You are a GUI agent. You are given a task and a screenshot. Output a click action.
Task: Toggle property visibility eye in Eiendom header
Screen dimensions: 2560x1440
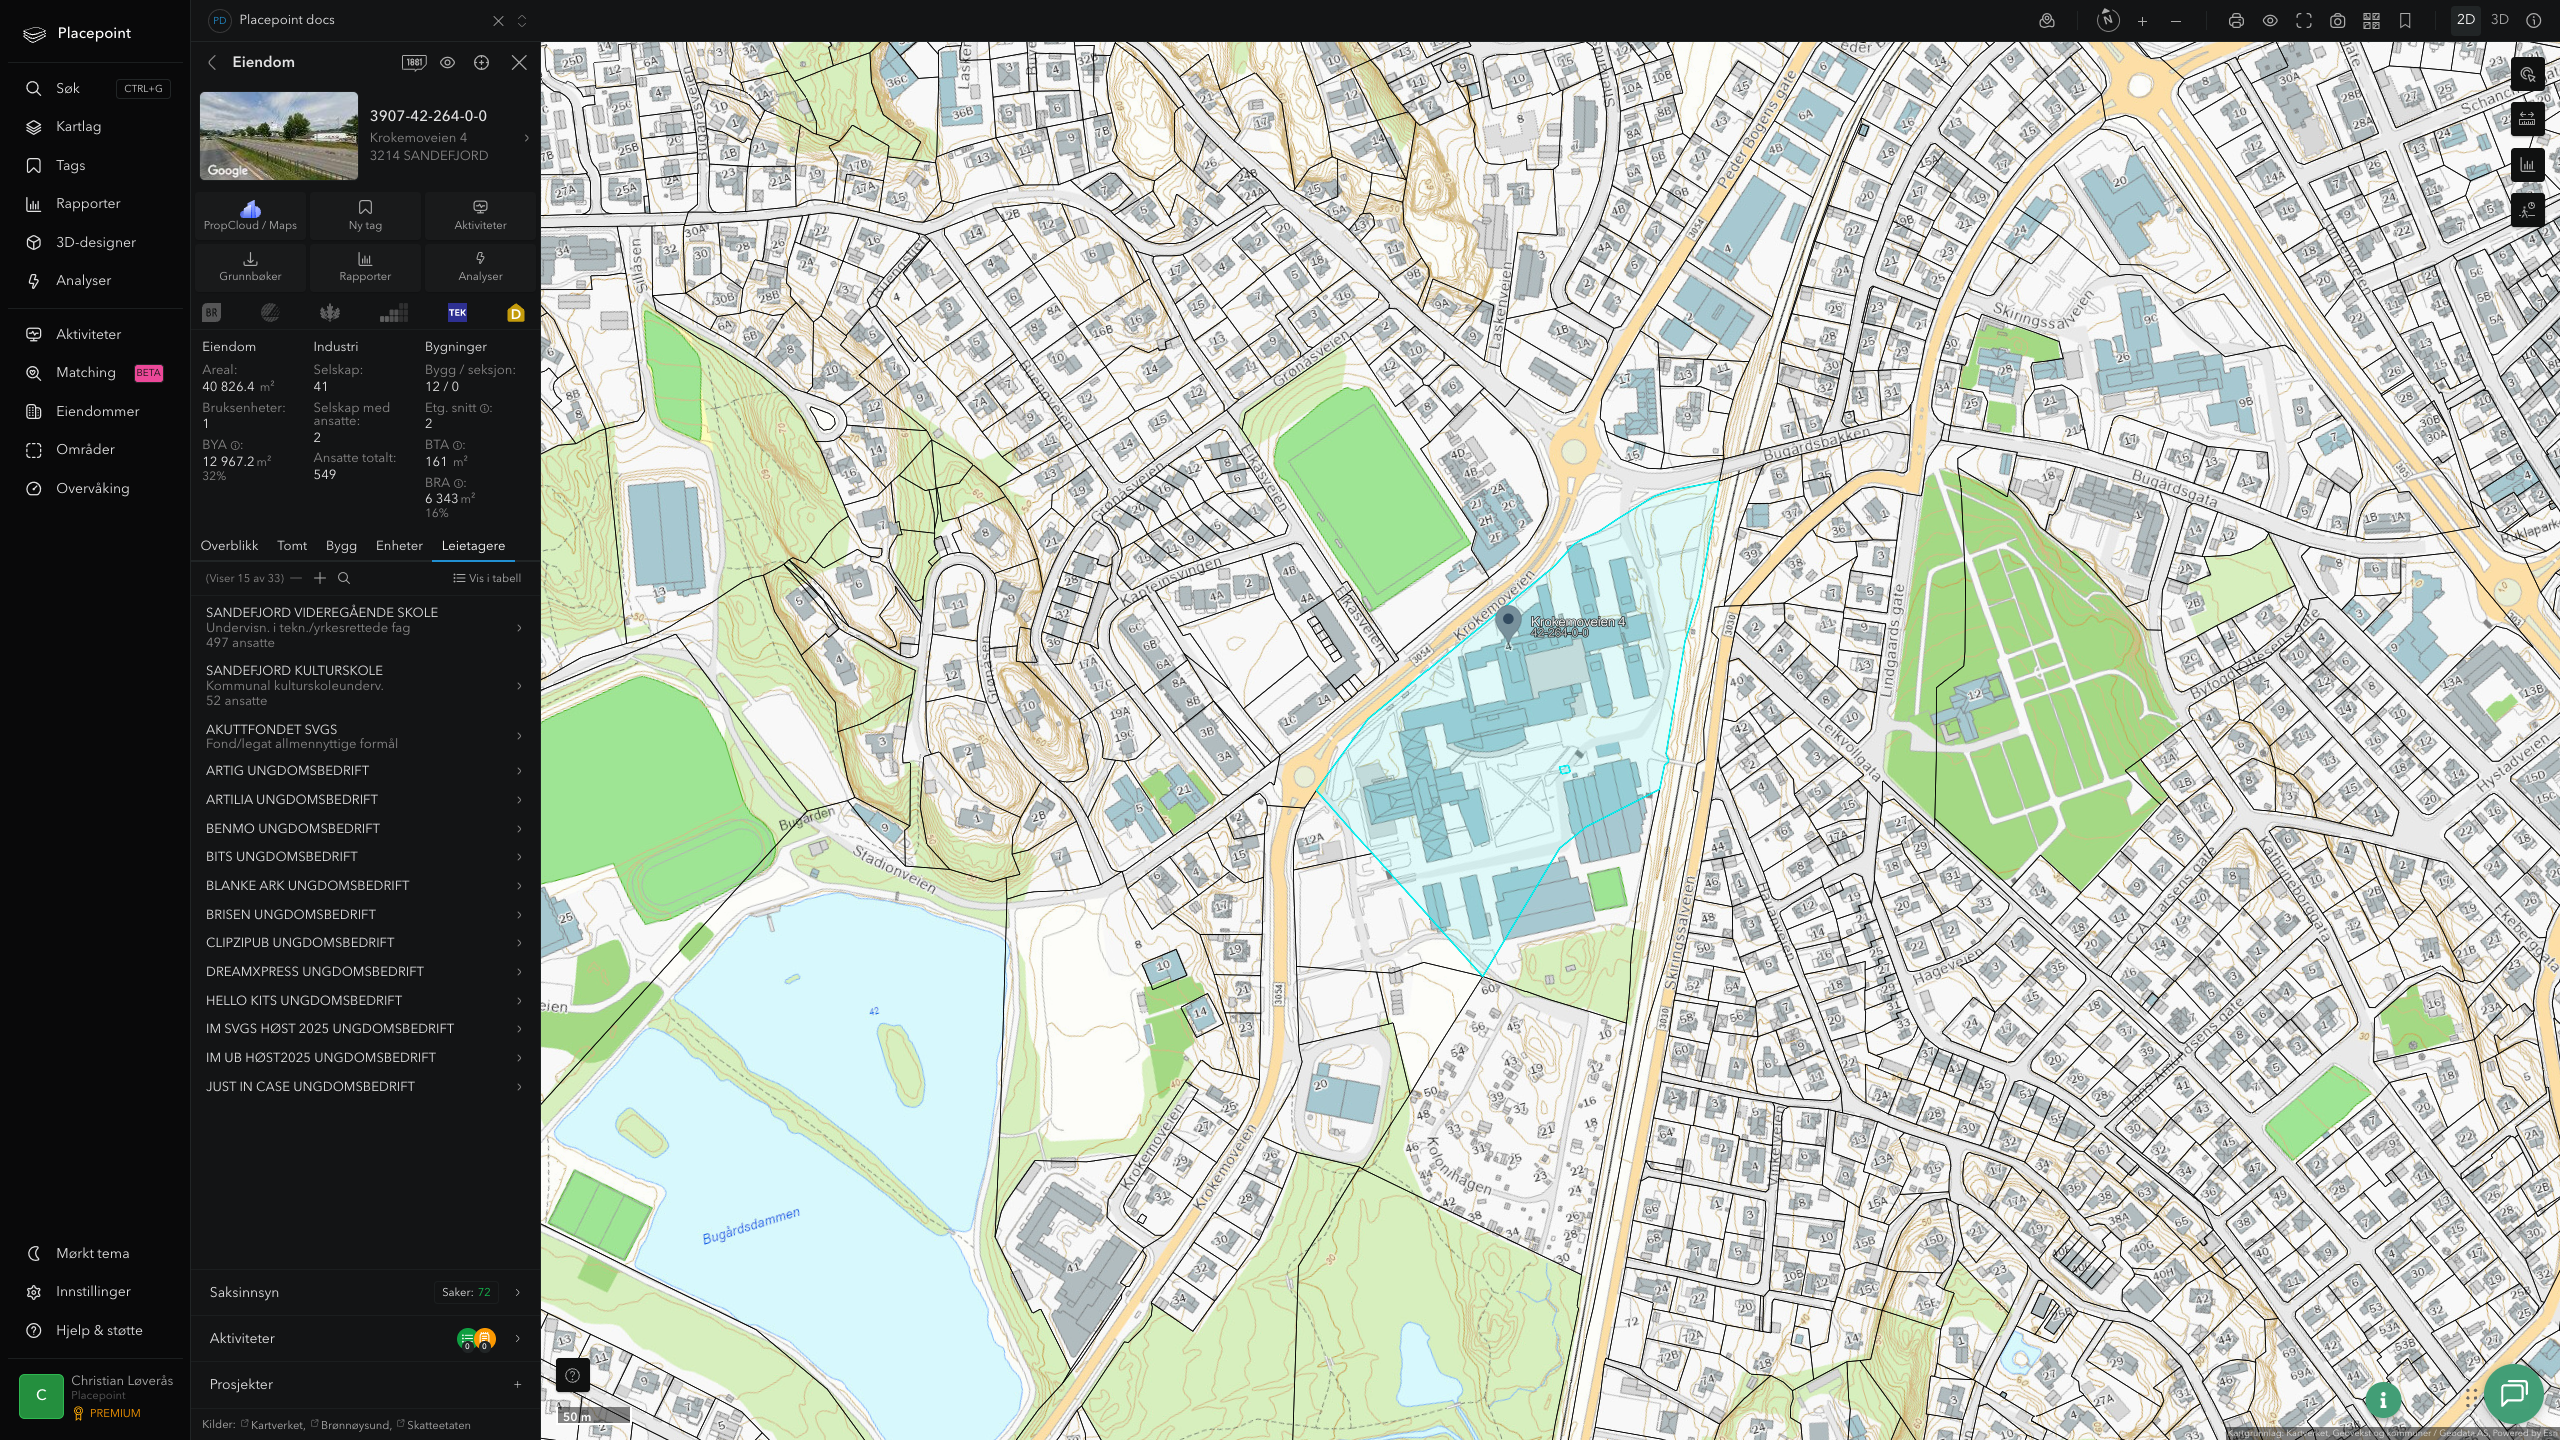(448, 62)
